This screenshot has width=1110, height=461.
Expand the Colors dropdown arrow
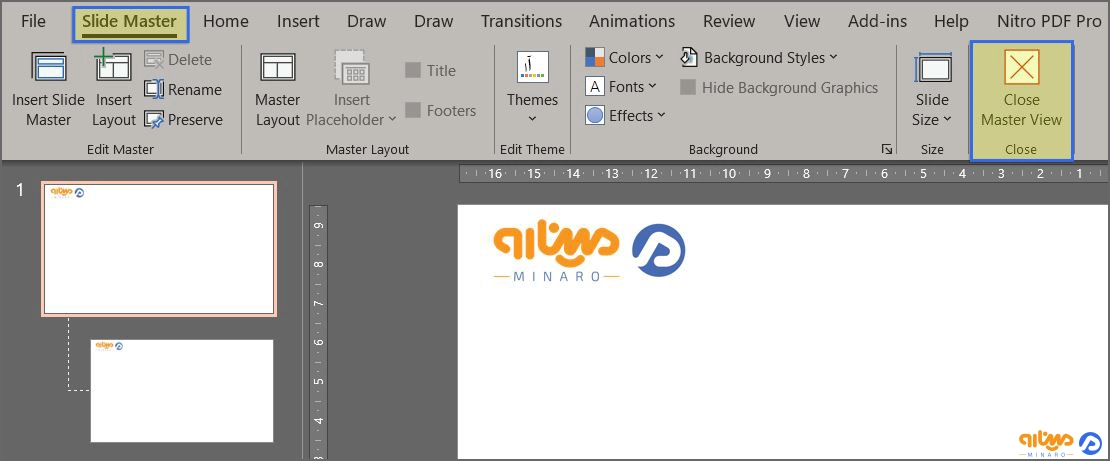660,57
